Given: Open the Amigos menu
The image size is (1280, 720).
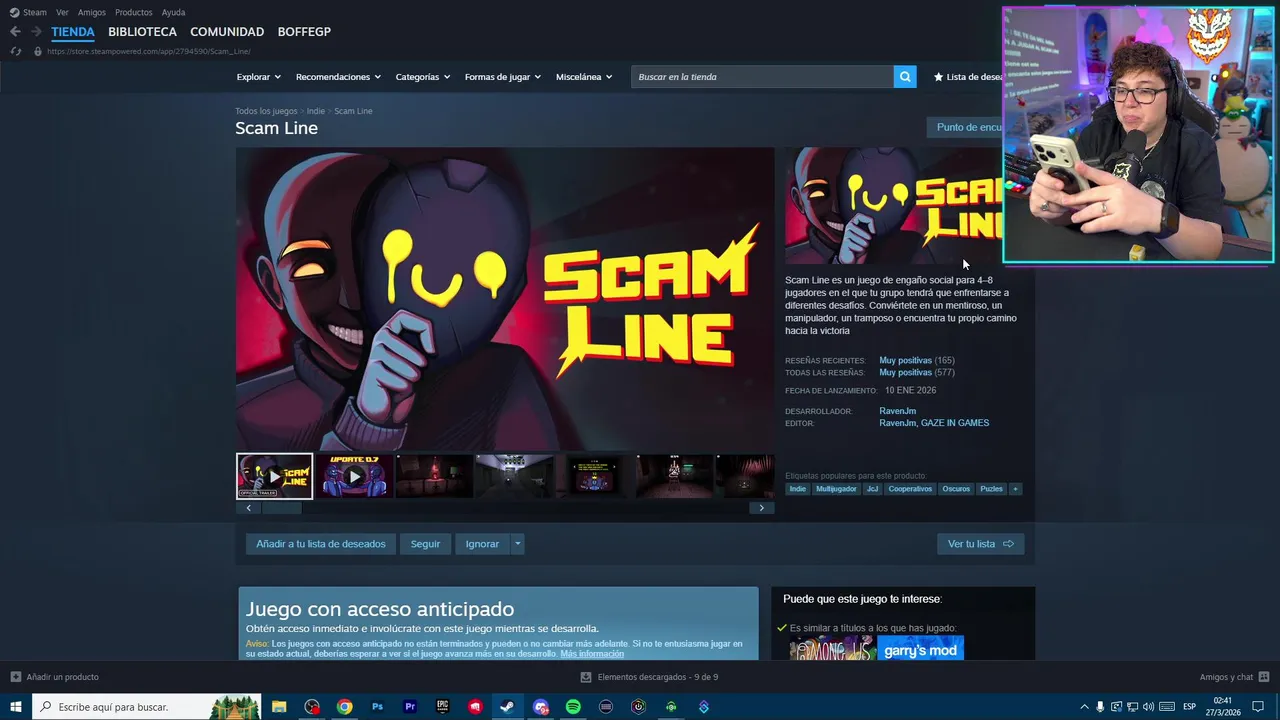Looking at the screenshot, I should (x=91, y=12).
